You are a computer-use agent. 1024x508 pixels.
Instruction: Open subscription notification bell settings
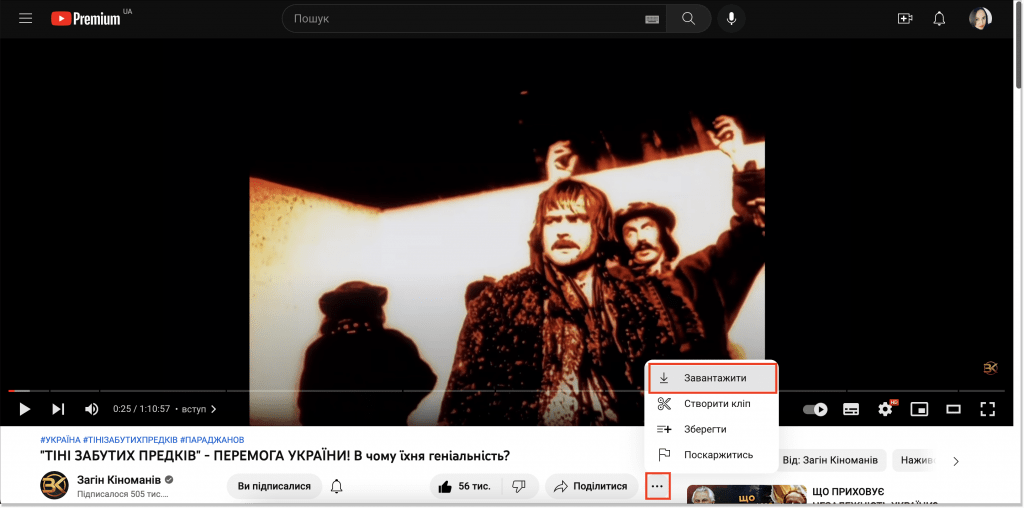coord(337,486)
